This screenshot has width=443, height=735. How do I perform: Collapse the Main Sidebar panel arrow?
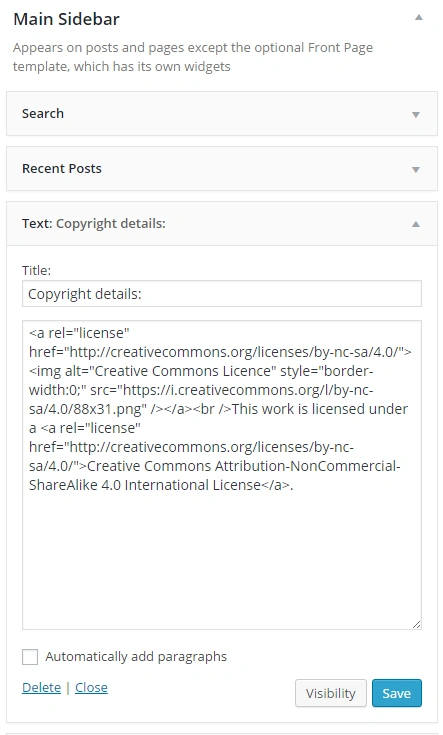pyautogui.click(x=419, y=18)
